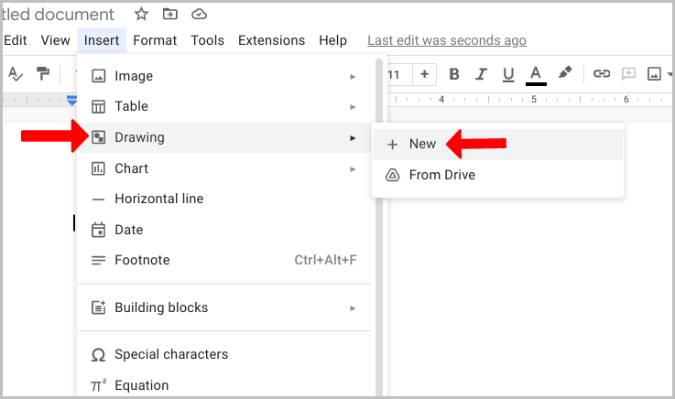Open the Extensions menu

(271, 40)
